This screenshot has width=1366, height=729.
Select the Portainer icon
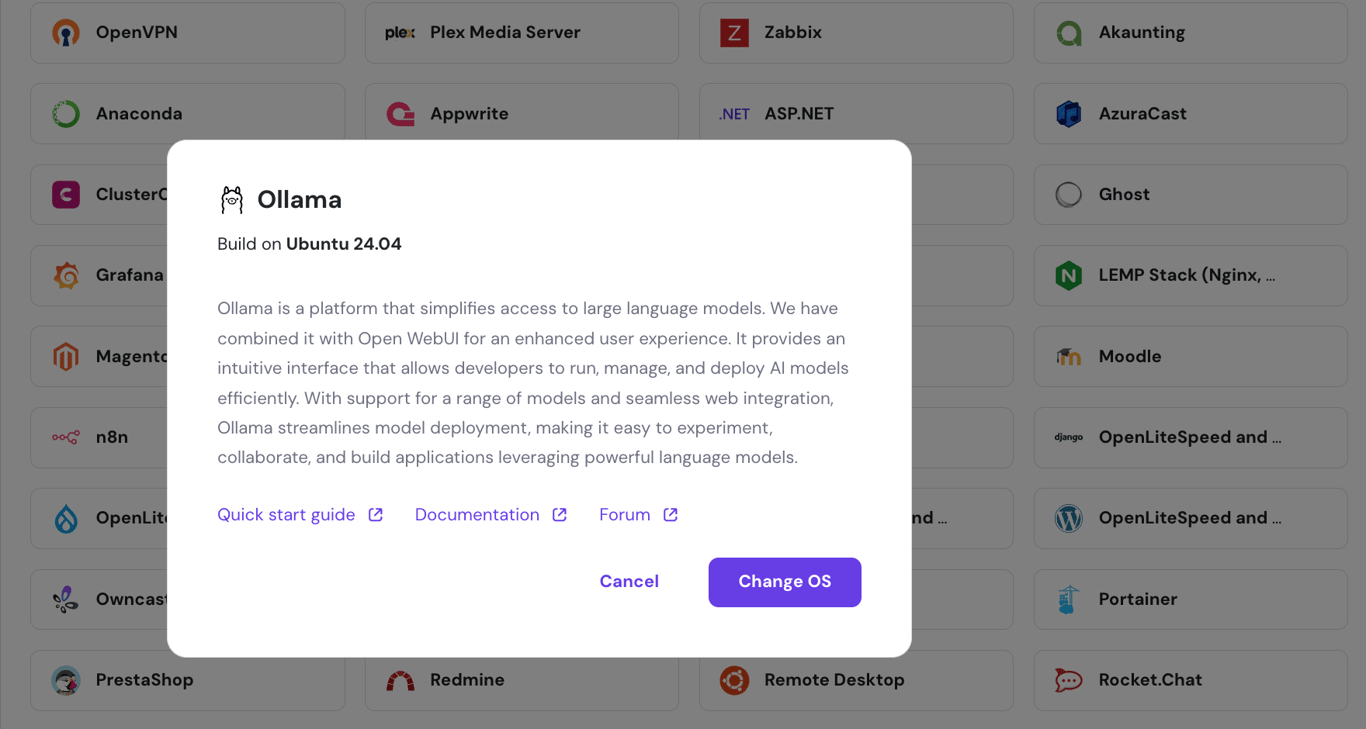pos(1068,599)
